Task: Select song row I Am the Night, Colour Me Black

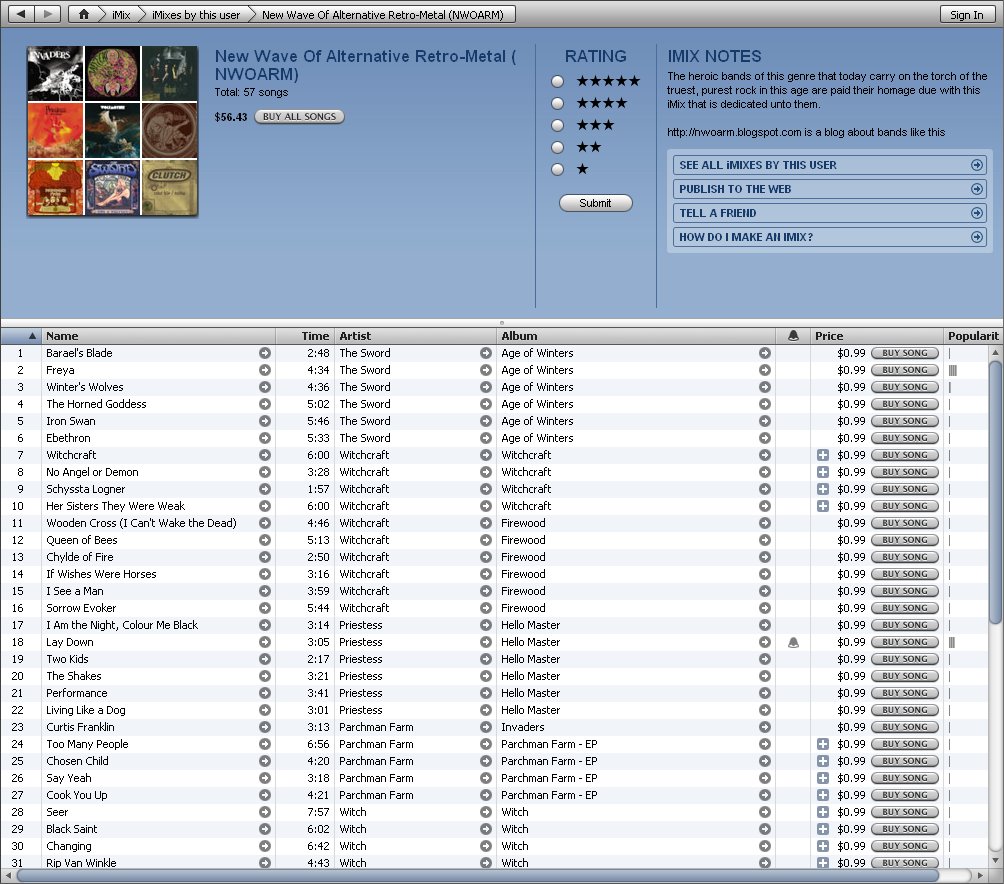Action: [494, 625]
